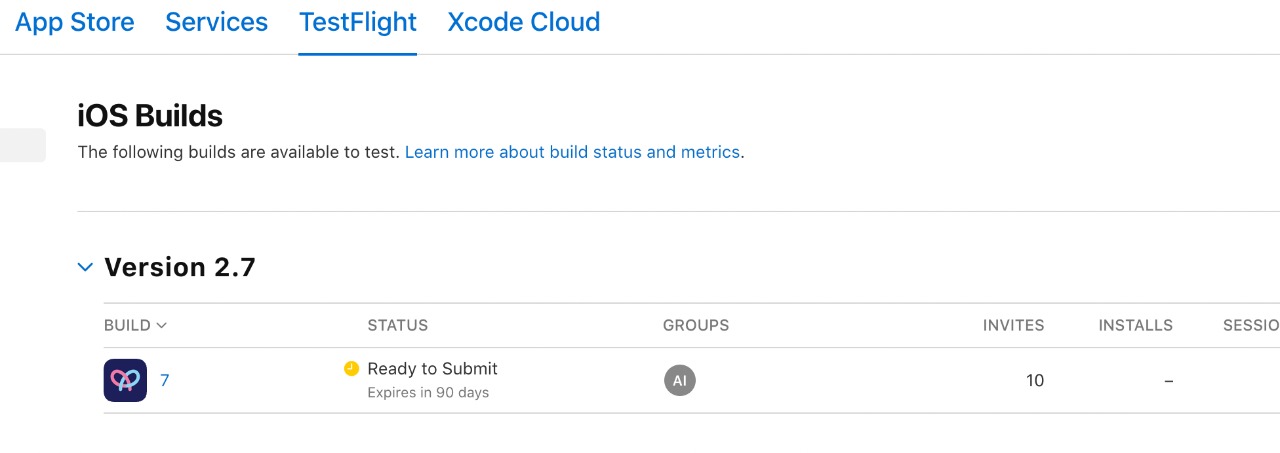1280x453 pixels.
Task: Click the Version 2.7 heading
Action: point(180,267)
